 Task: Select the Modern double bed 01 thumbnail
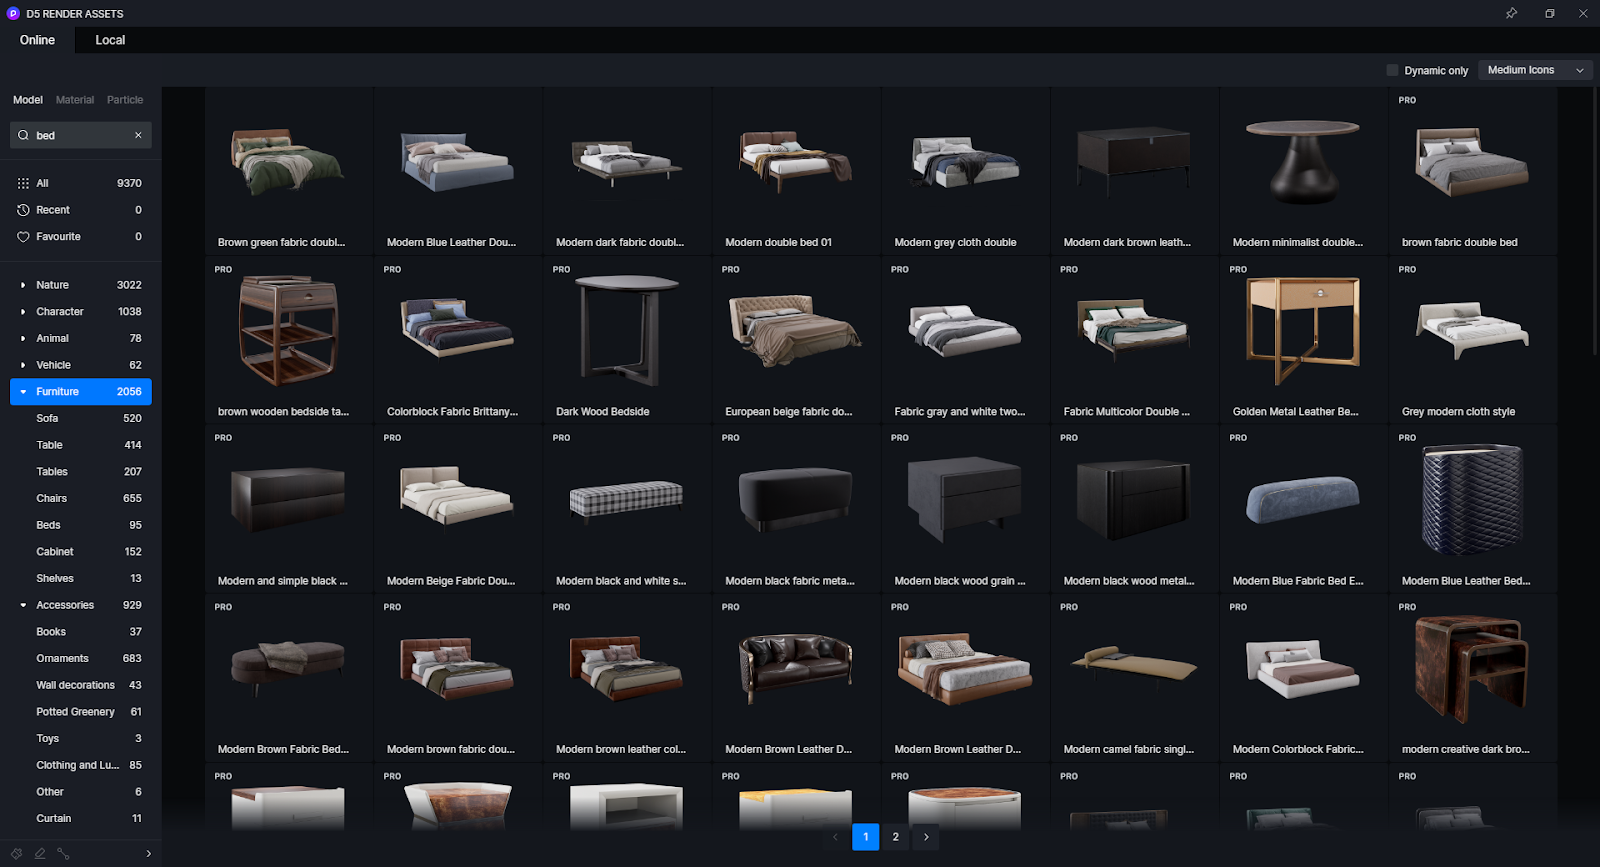796,162
